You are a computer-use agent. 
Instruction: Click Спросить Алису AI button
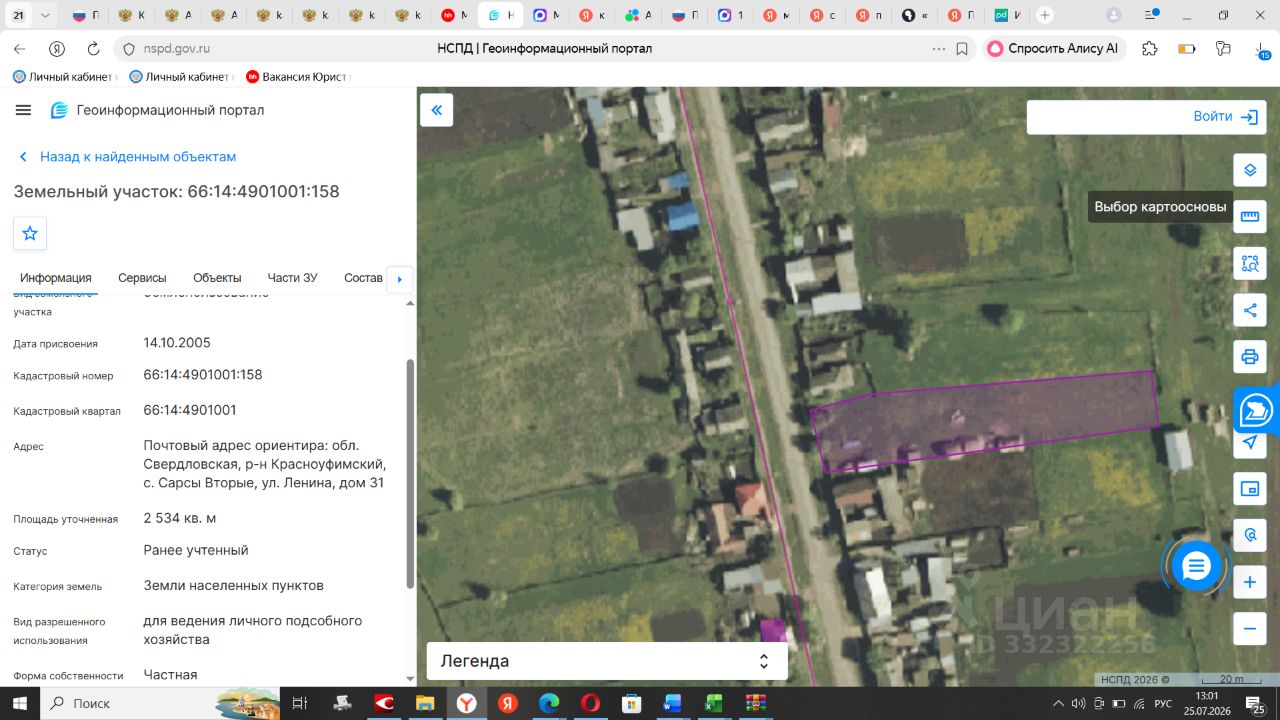point(1054,49)
